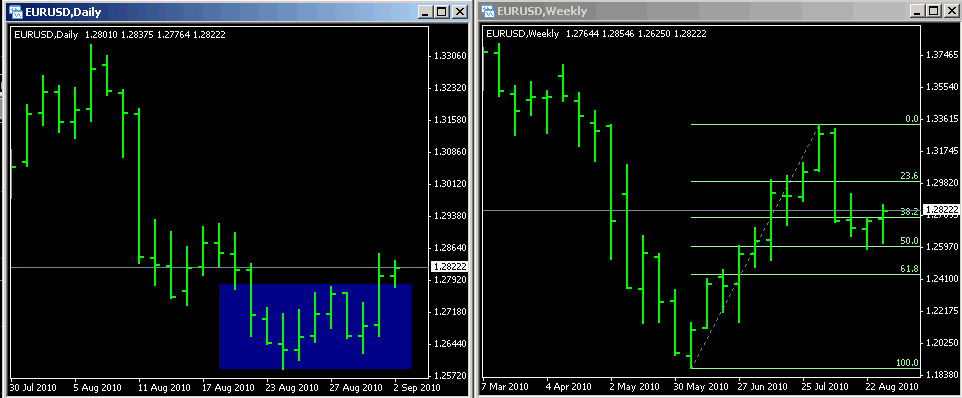Click the 7 Mar 2010 date label
Viewport: 962px width, 398px height.
[506, 387]
